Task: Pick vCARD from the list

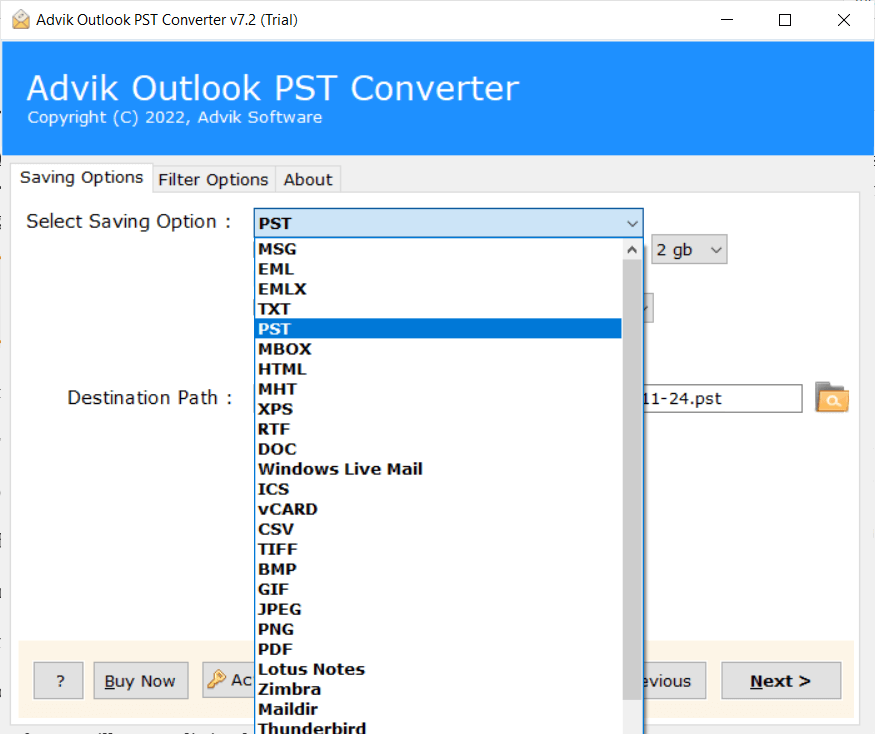Action: coord(438,509)
